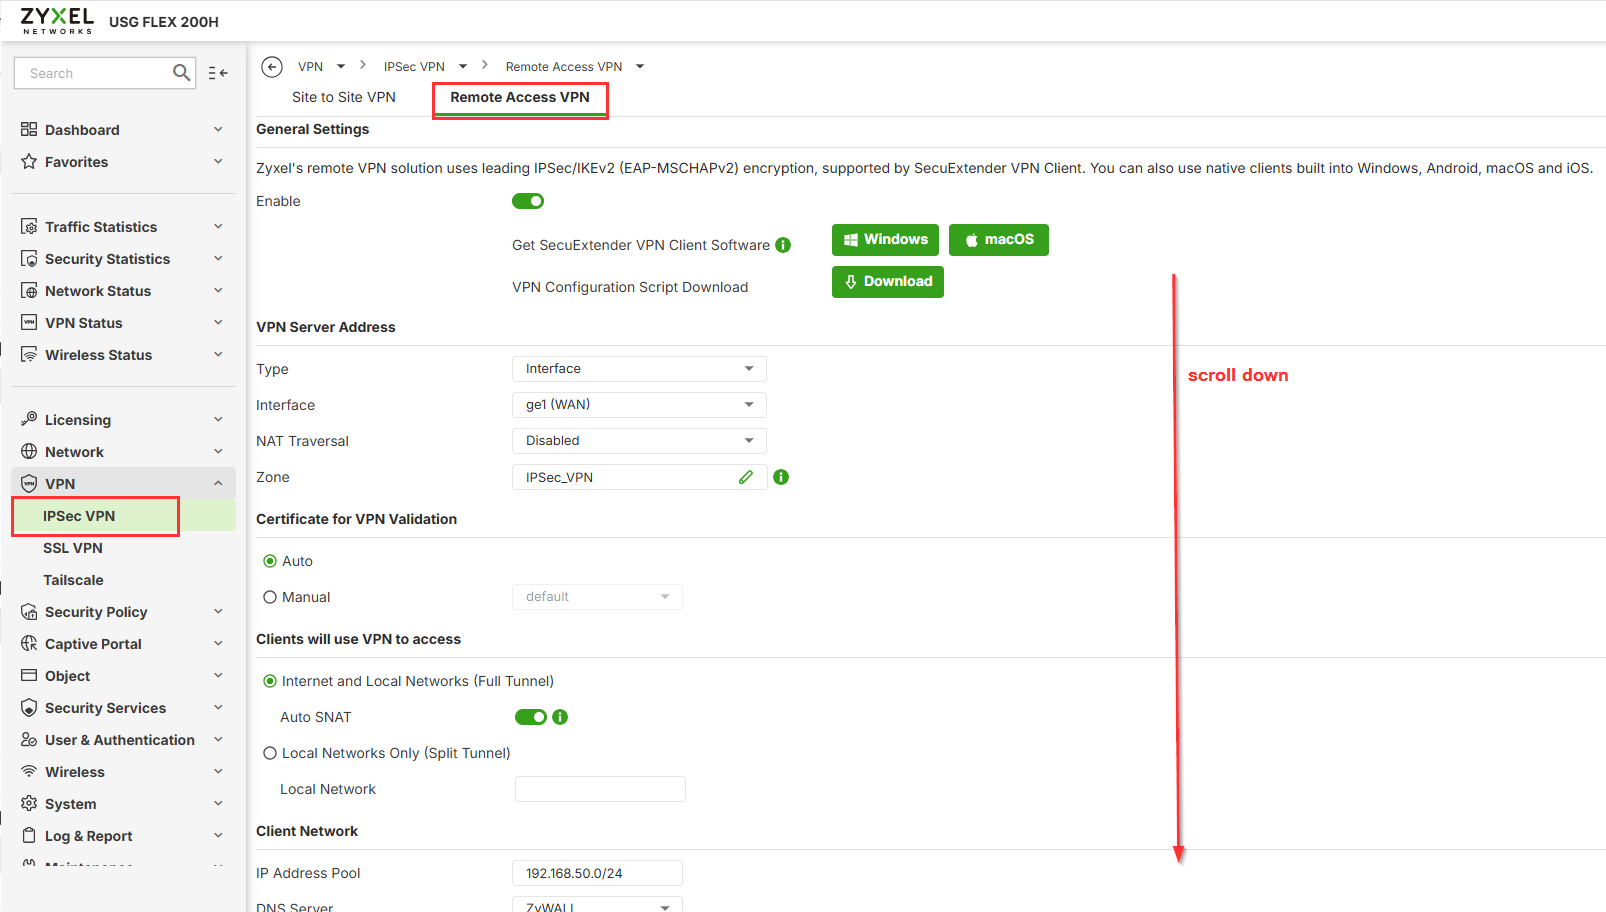
Task: Click the VPN Status icon
Action: 29,323
